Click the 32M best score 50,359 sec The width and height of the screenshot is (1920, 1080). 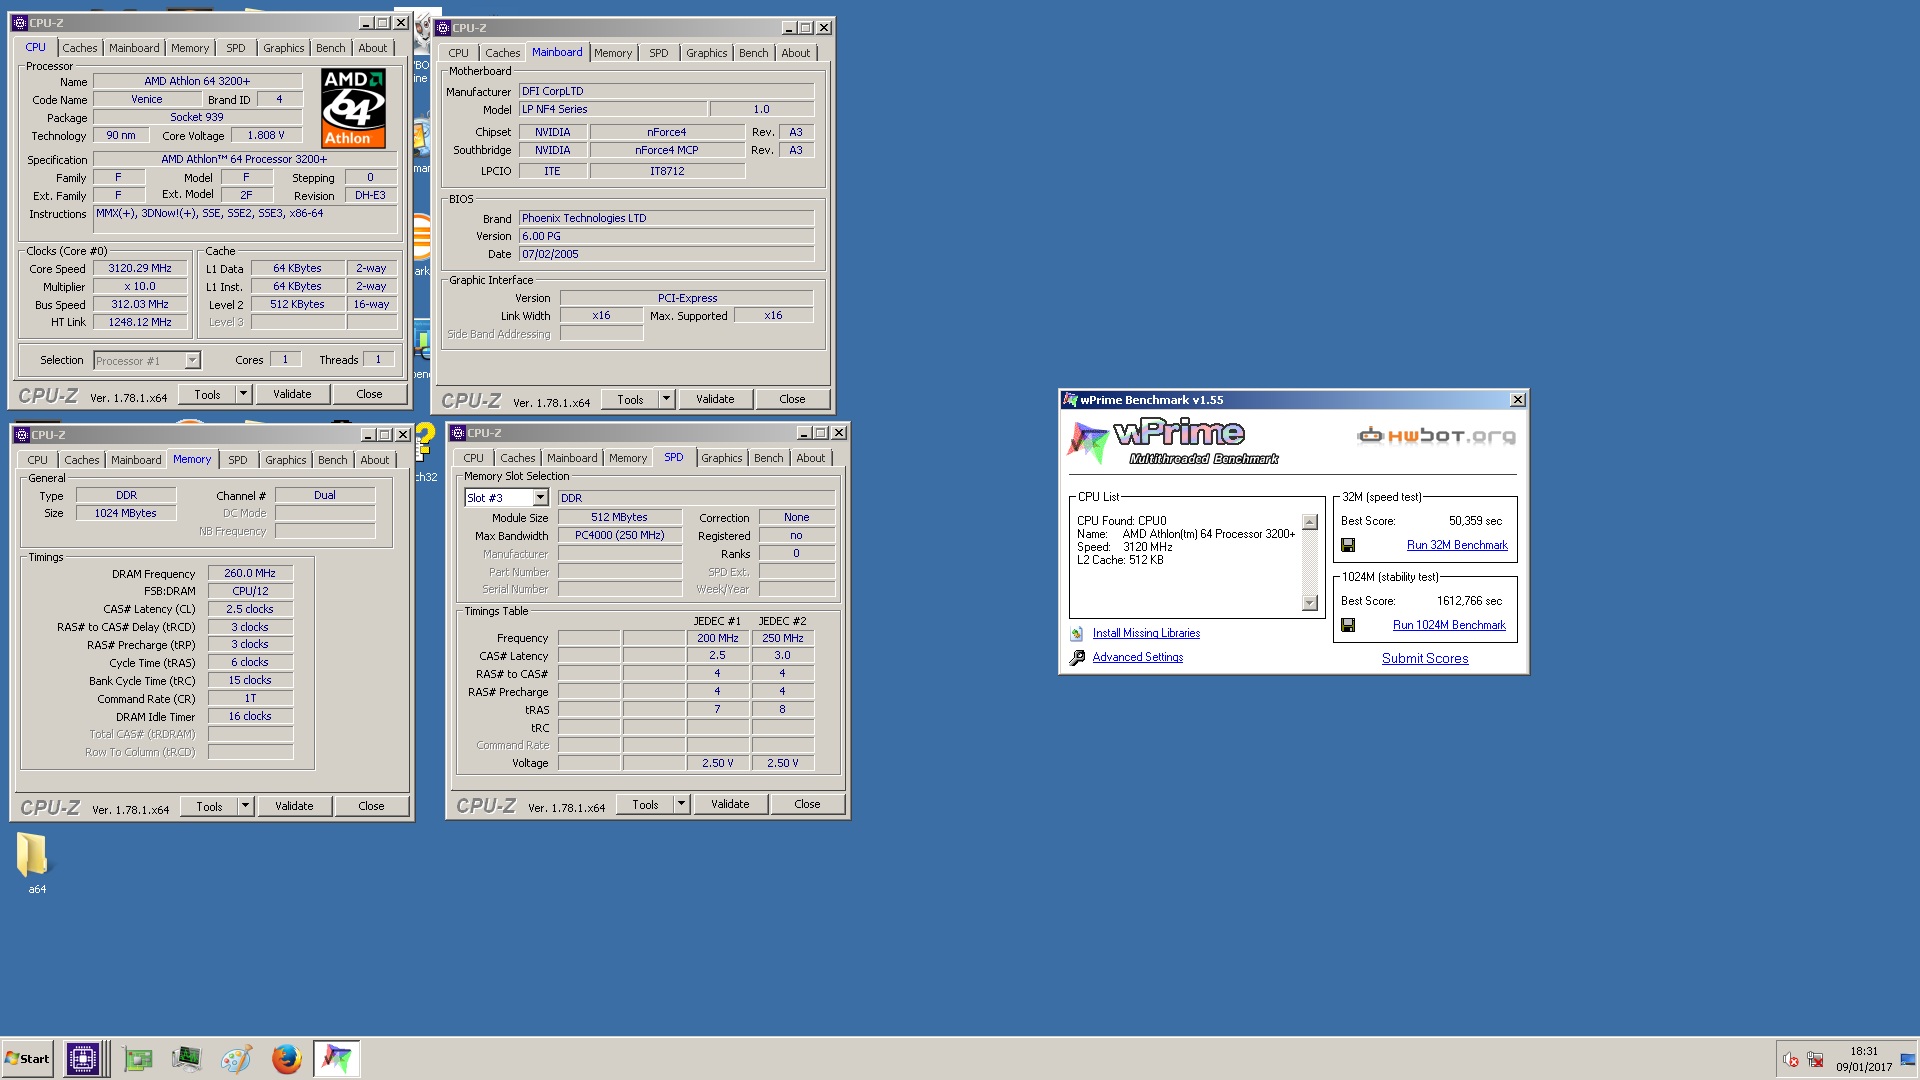point(1475,521)
